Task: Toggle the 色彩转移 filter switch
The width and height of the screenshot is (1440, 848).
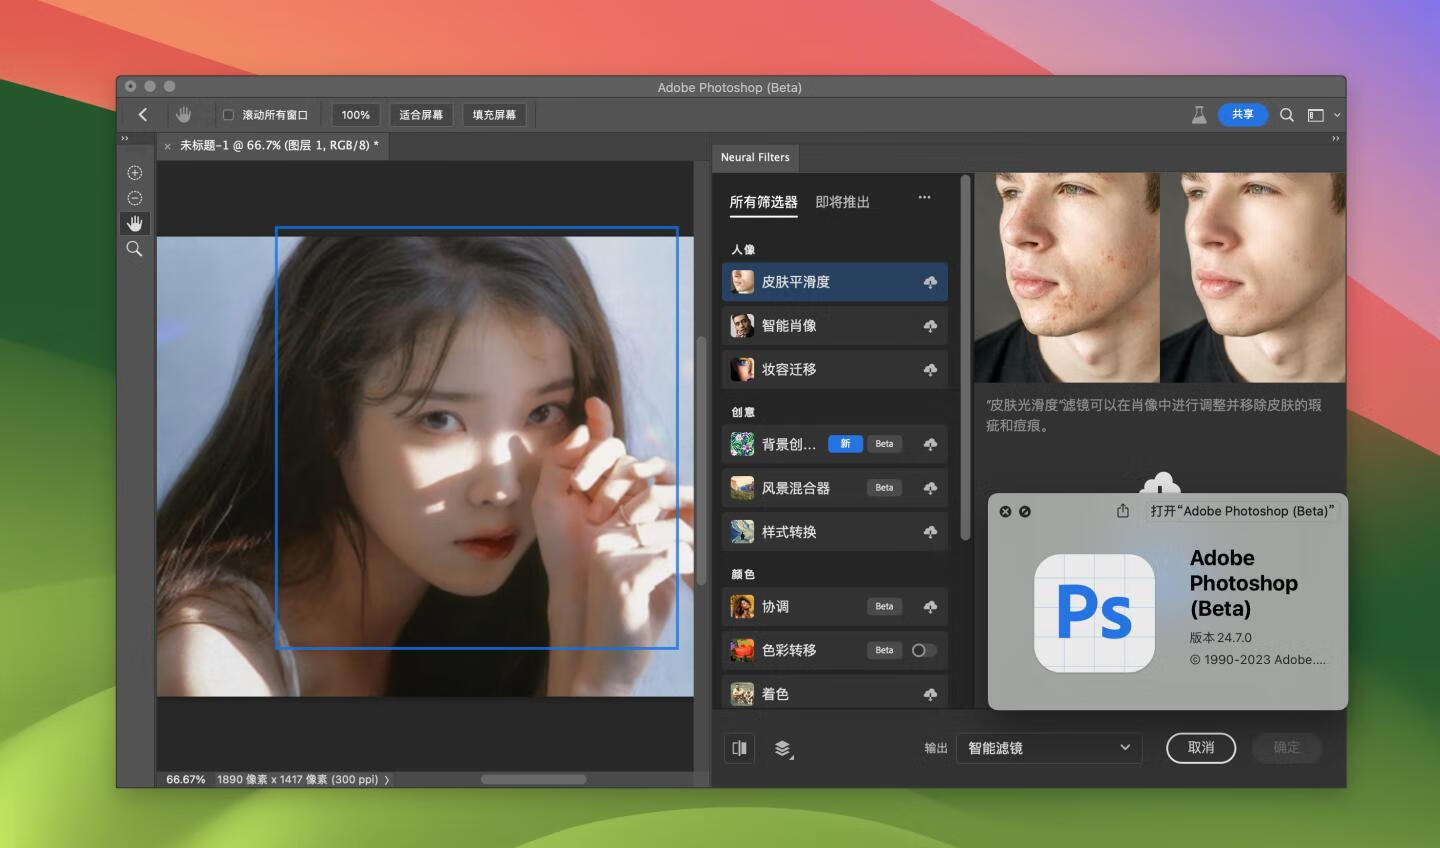Action: coord(923,650)
